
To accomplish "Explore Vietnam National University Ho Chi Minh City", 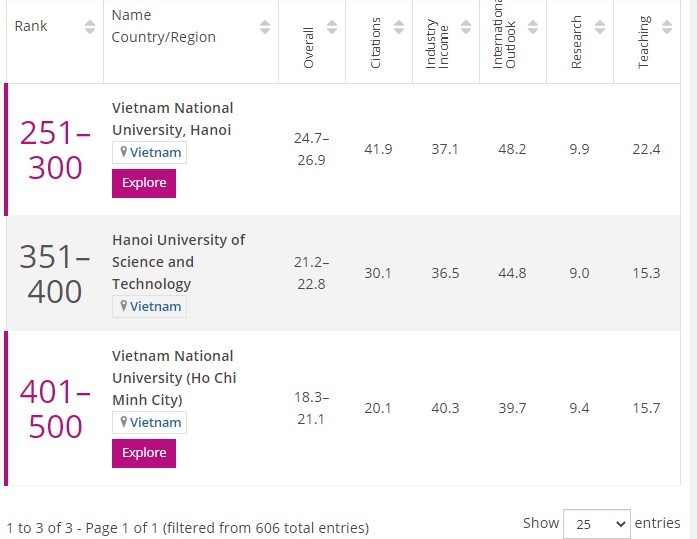I will (144, 454).
